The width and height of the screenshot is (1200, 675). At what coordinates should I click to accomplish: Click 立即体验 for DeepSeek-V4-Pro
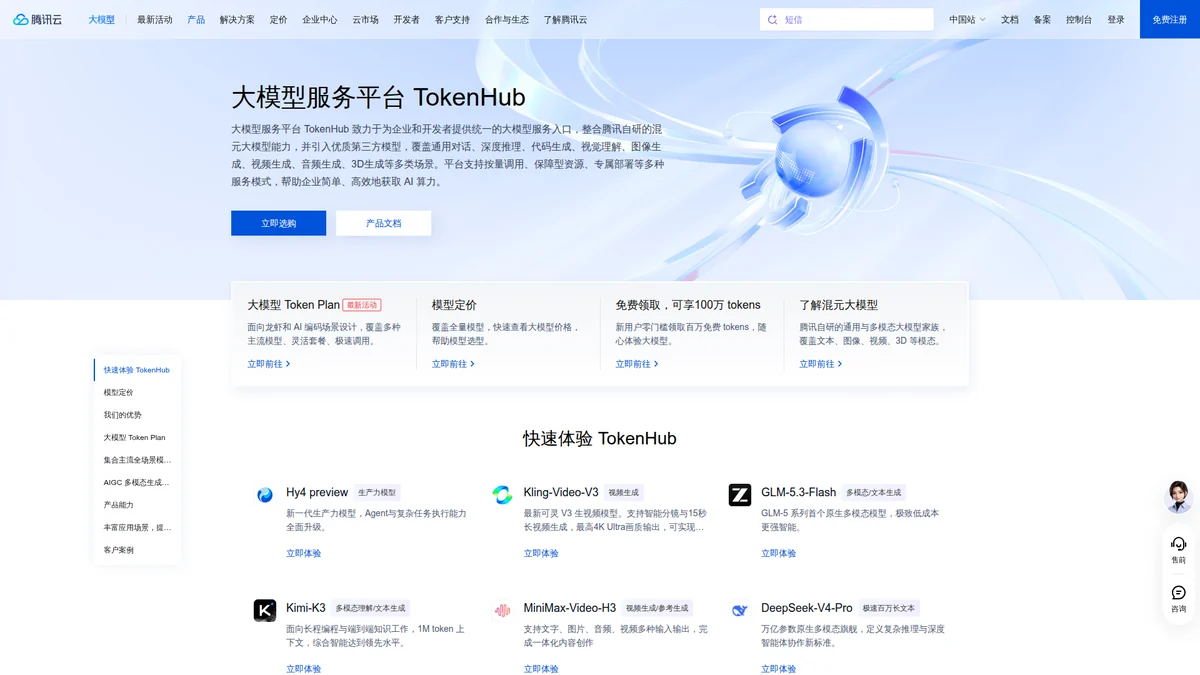point(779,669)
